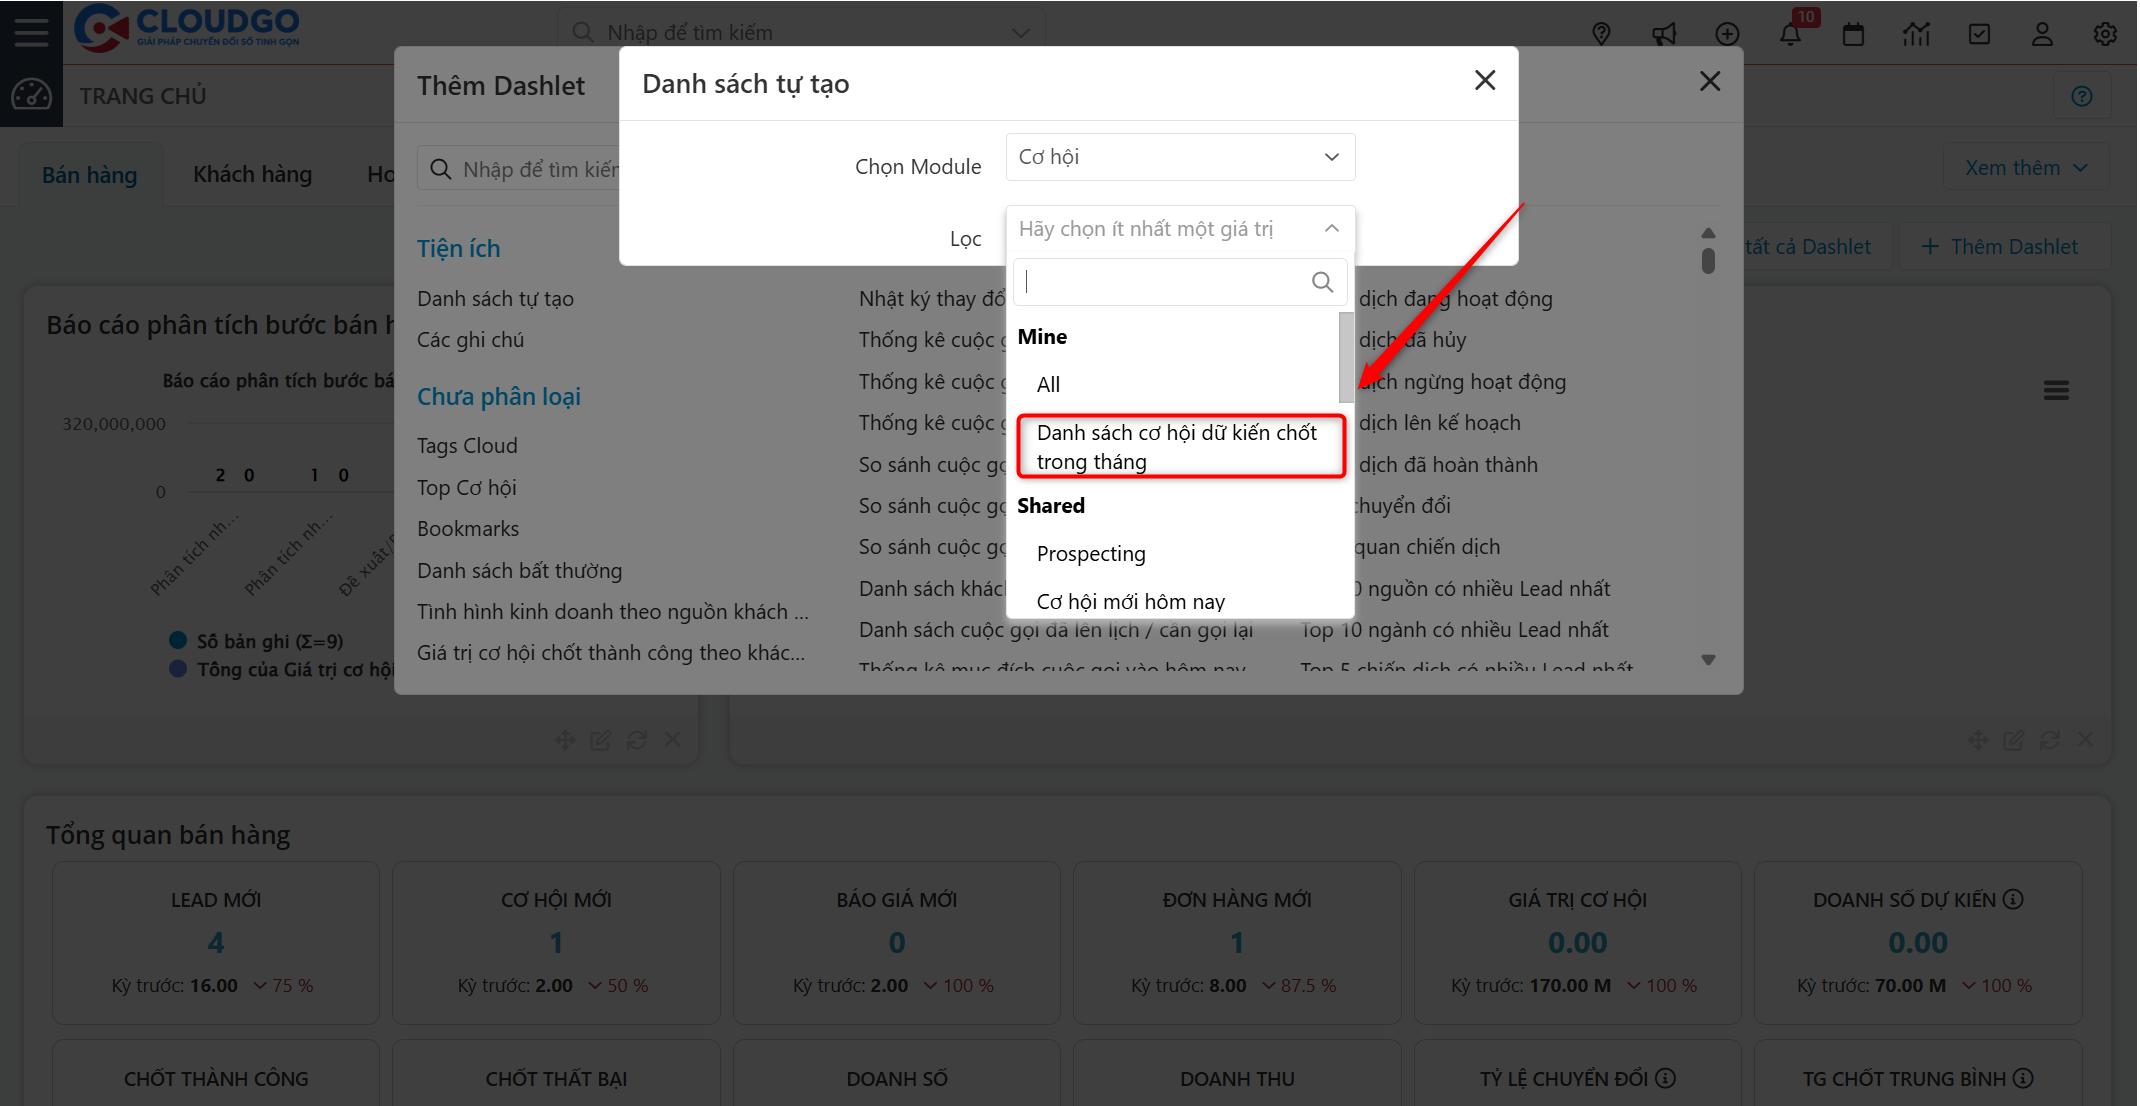2140x1106 pixels.
Task: Open the hamburger menu top left
Action: click(30, 31)
